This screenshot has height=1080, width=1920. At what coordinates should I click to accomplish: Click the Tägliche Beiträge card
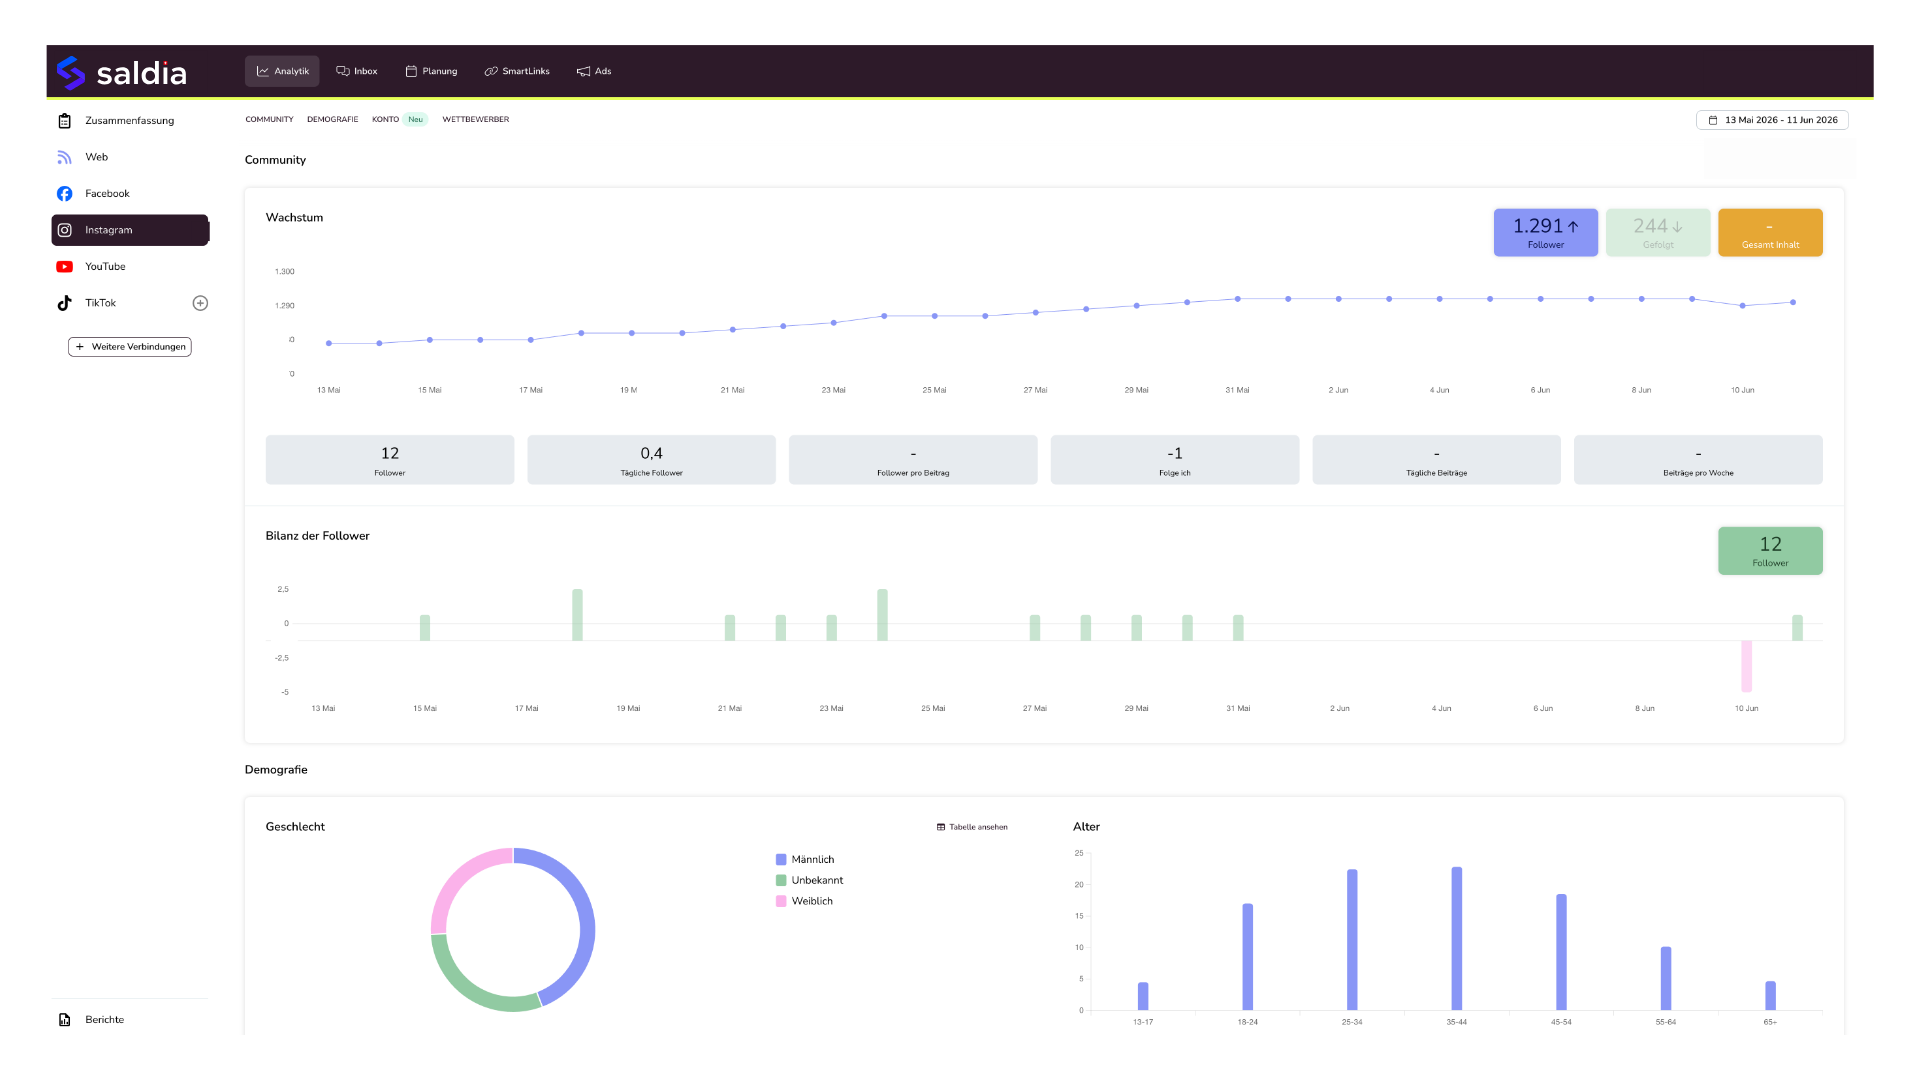[1437, 460]
